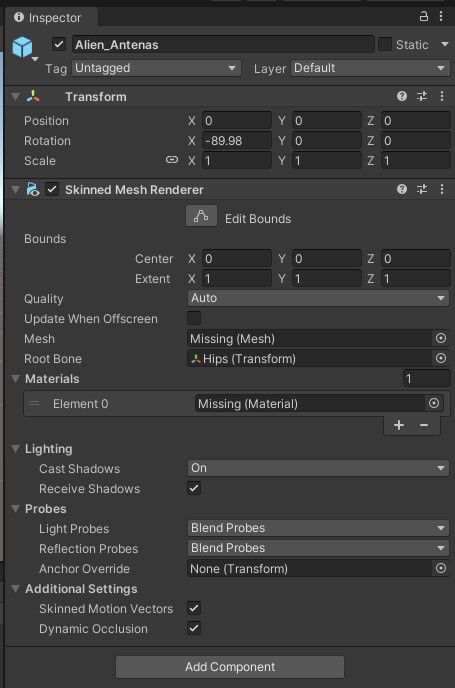Click the Materials size field
Image resolution: width=455 pixels, height=688 pixels.
tap(426, 378)
